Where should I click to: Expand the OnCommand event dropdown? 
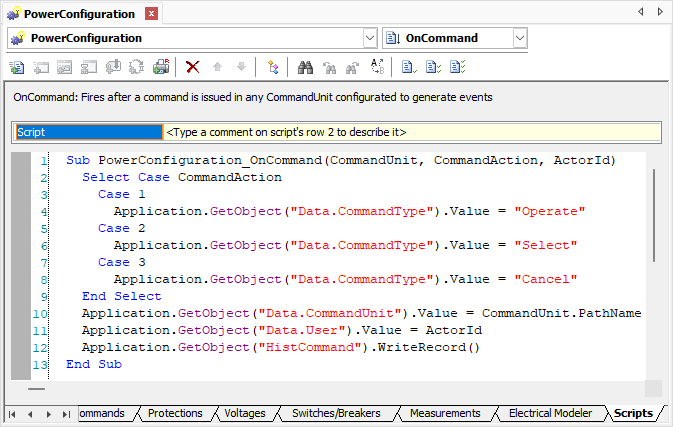pos(519,38)
